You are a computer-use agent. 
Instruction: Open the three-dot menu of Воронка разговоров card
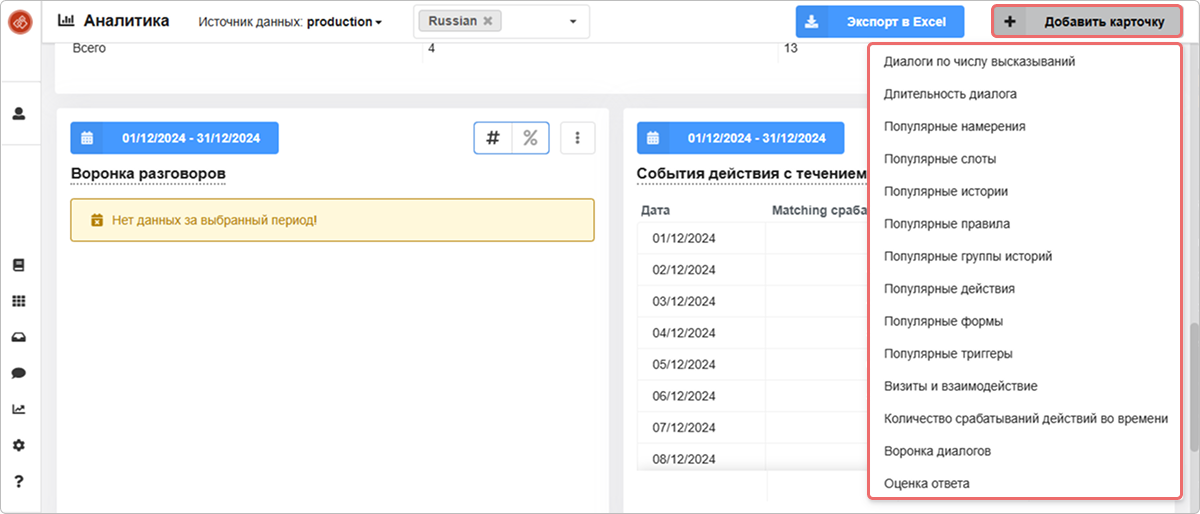click(578, 138)
